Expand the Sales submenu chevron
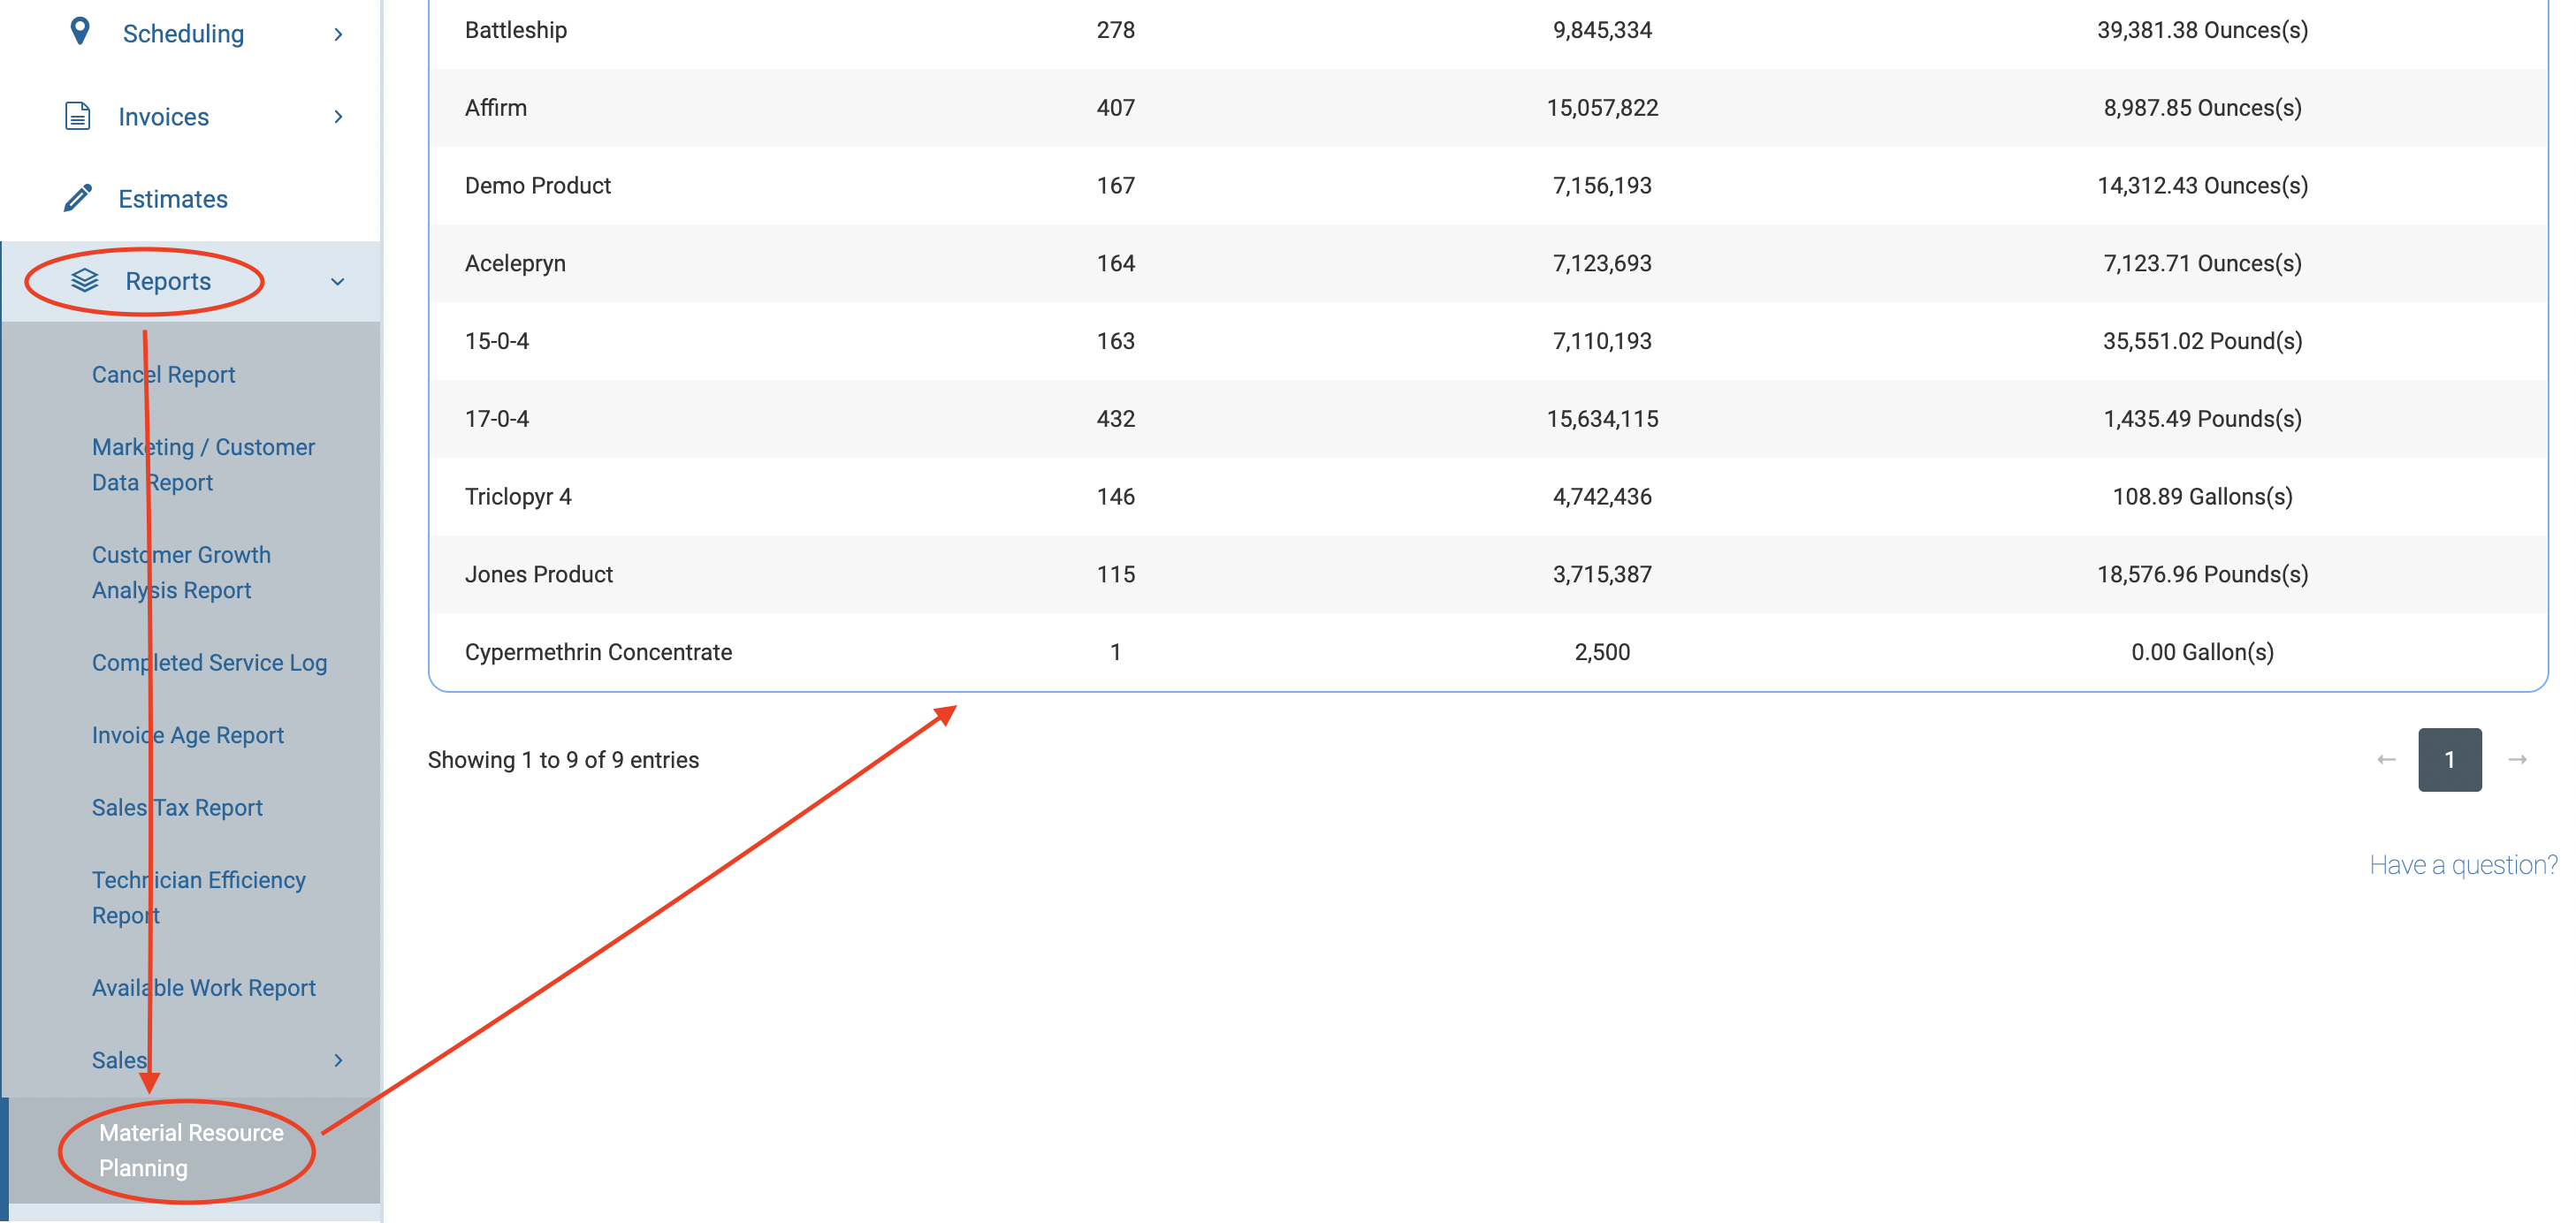 click(x=338, y=1060)
